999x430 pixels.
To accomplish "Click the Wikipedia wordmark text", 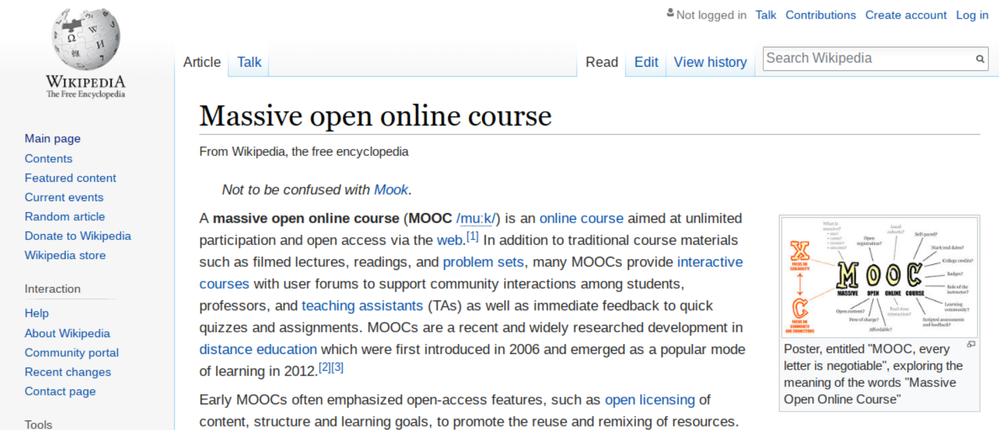I will (x=85, y=82).
